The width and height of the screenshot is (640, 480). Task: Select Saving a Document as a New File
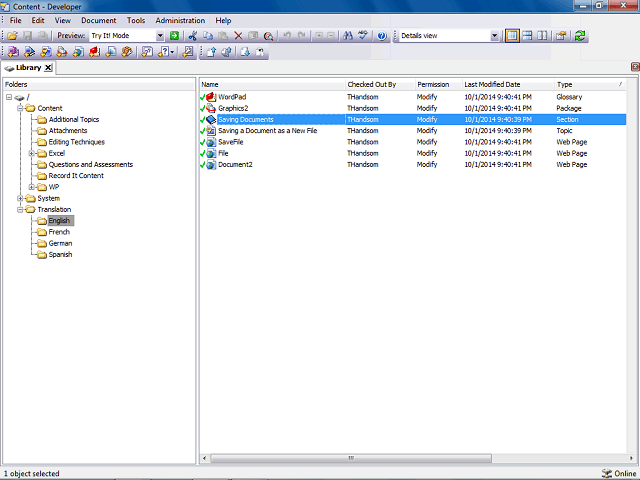[x=413, y=131]
